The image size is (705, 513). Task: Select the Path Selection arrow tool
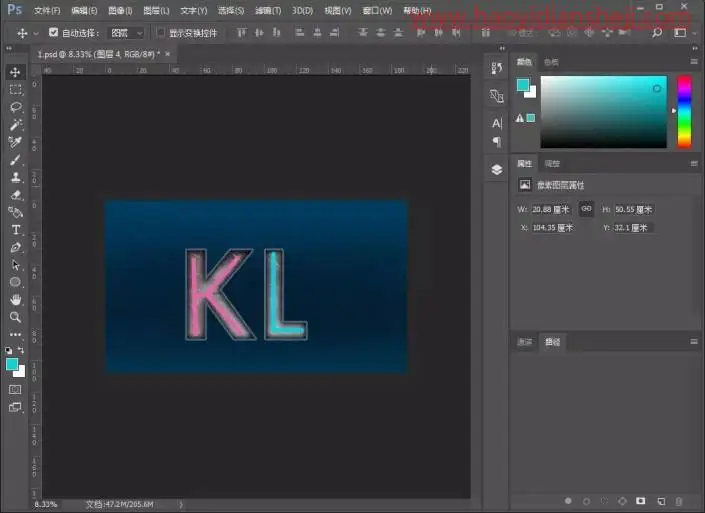[x=15, y=265]
